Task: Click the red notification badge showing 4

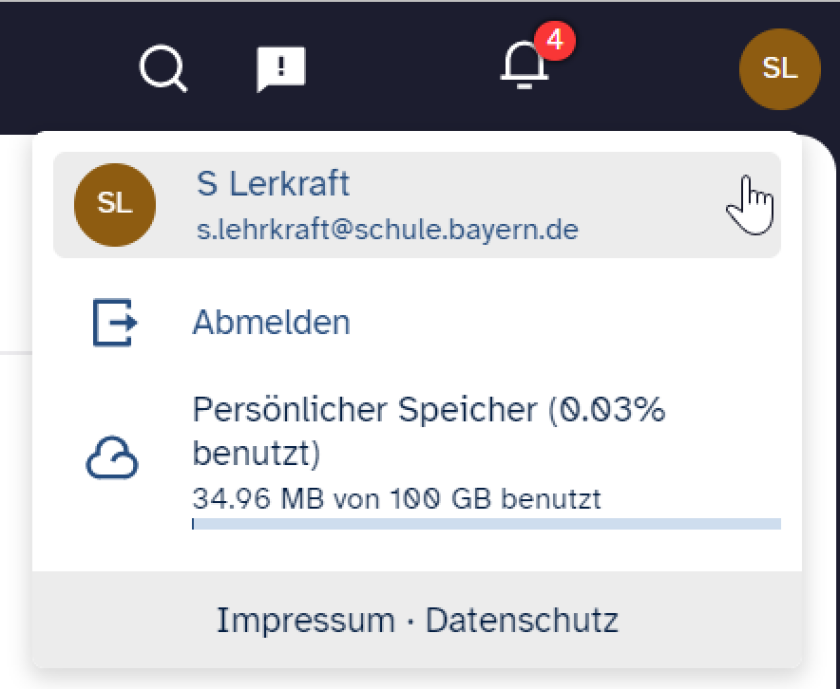Action: pos(554,41)
